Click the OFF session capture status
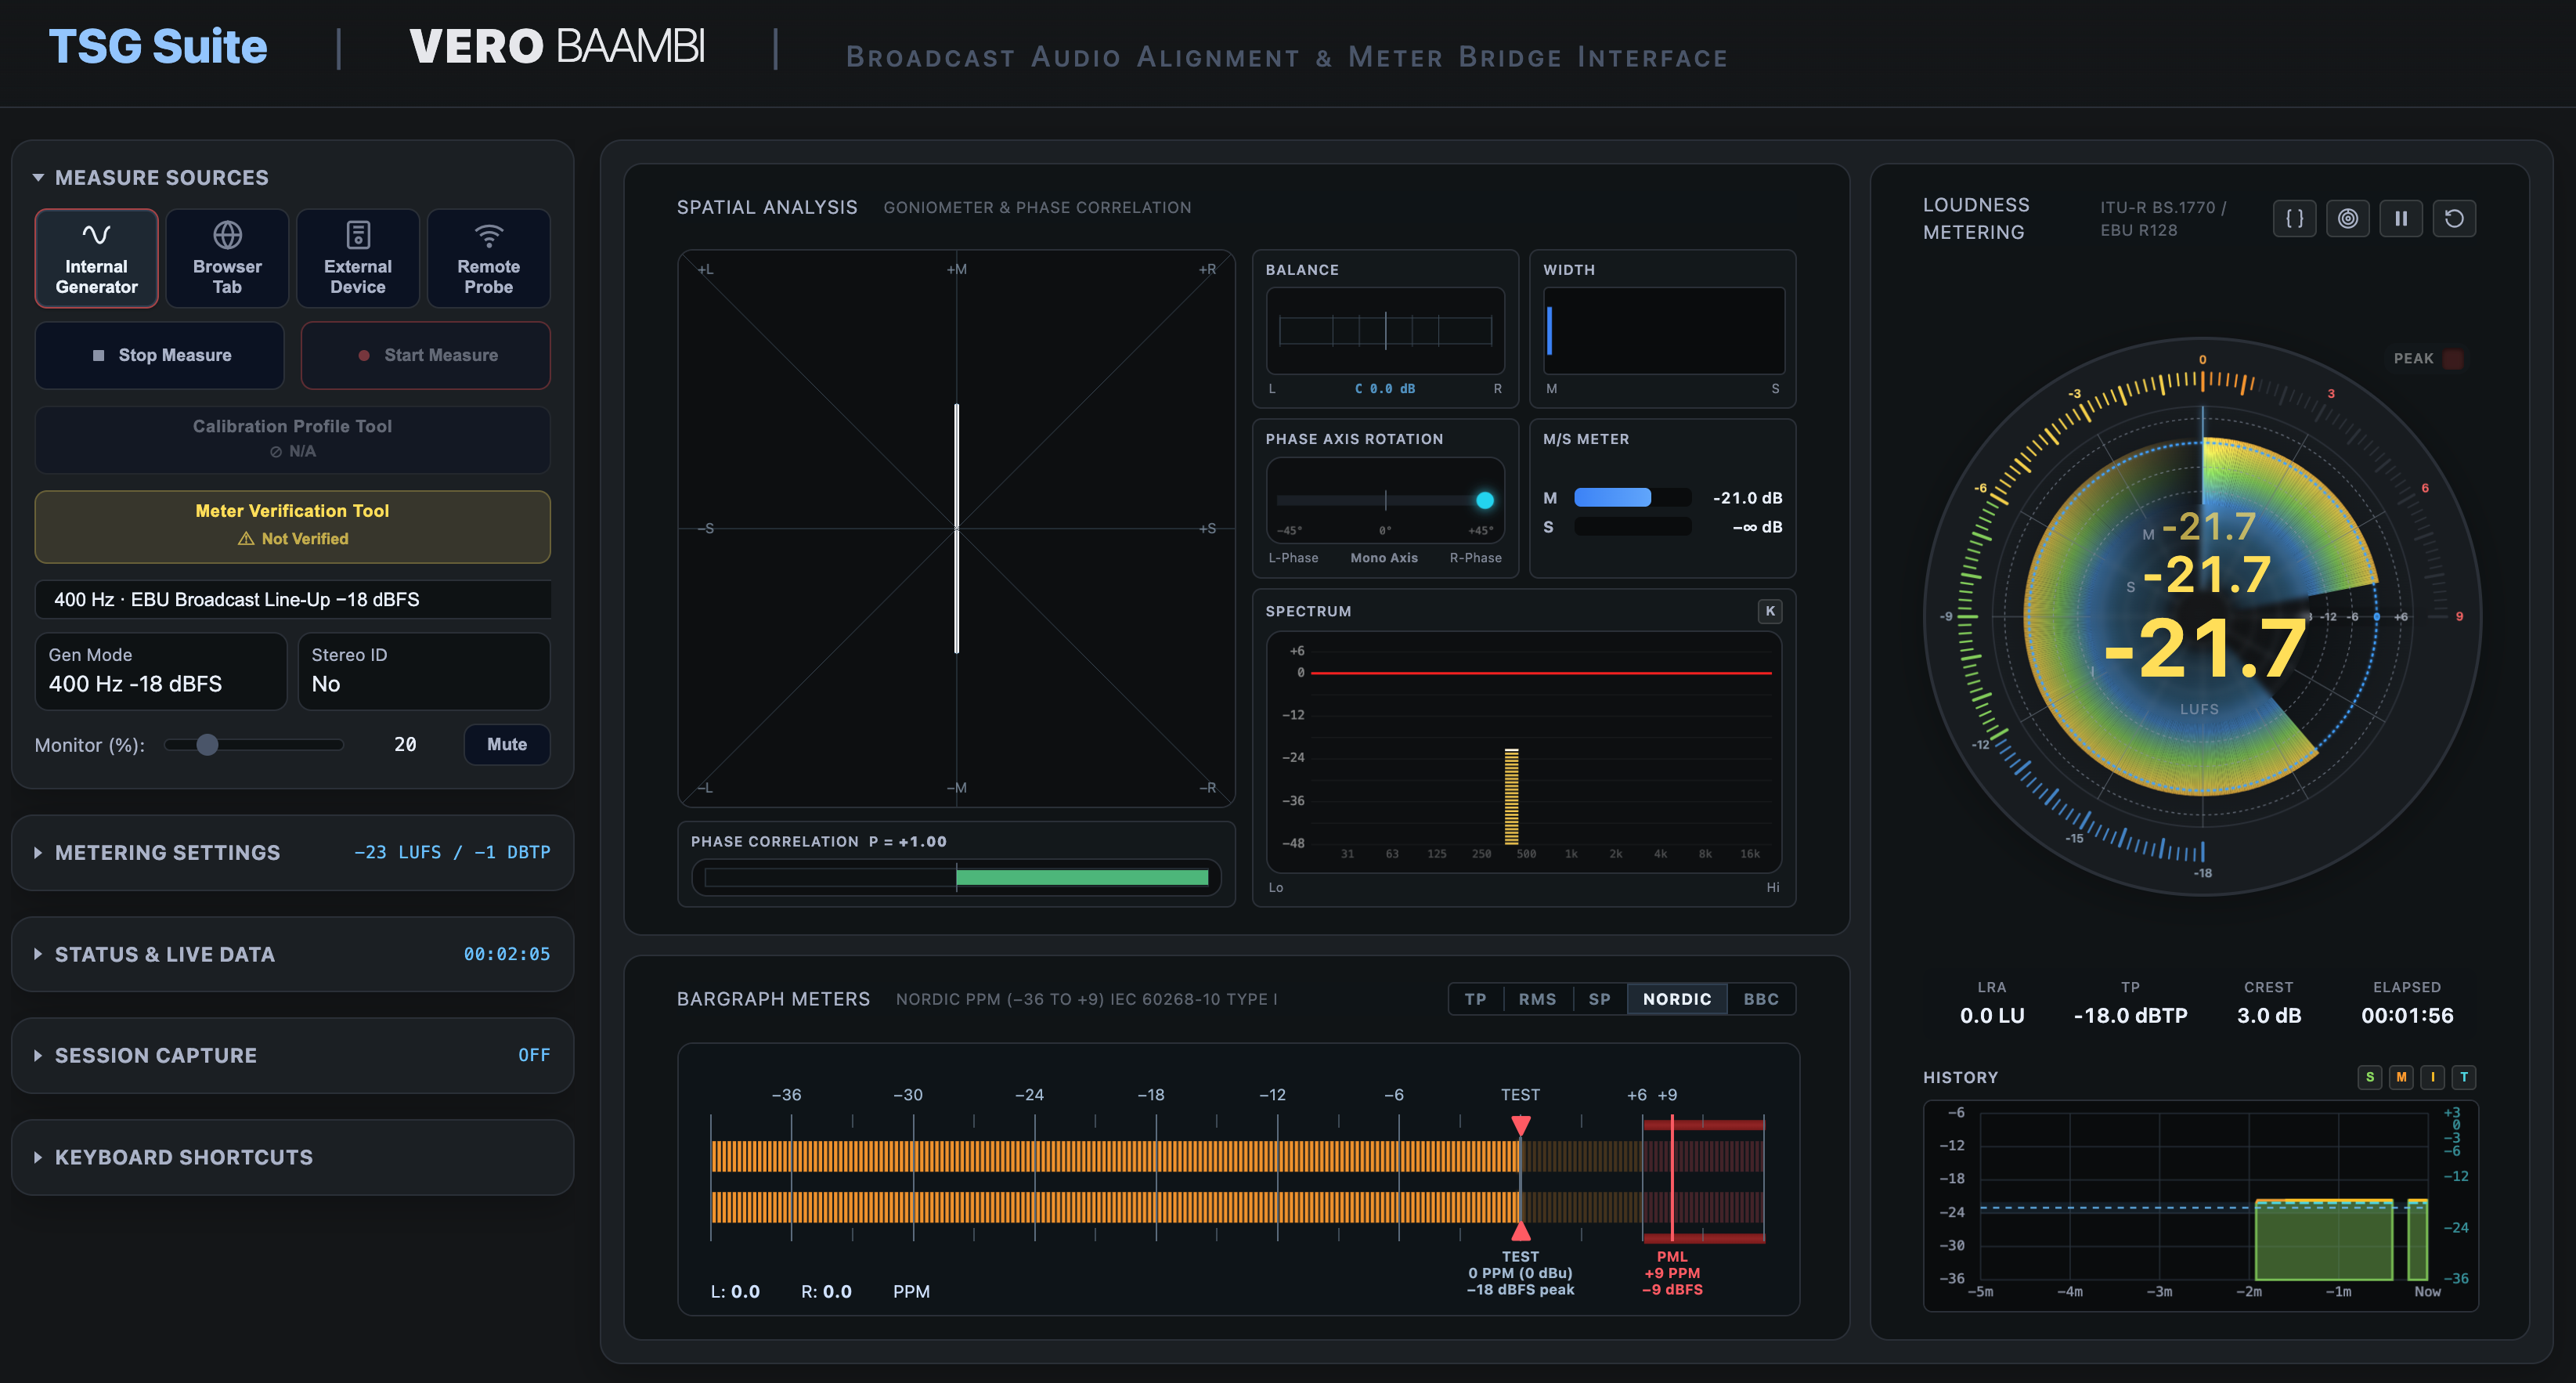 coord(534,1055)
